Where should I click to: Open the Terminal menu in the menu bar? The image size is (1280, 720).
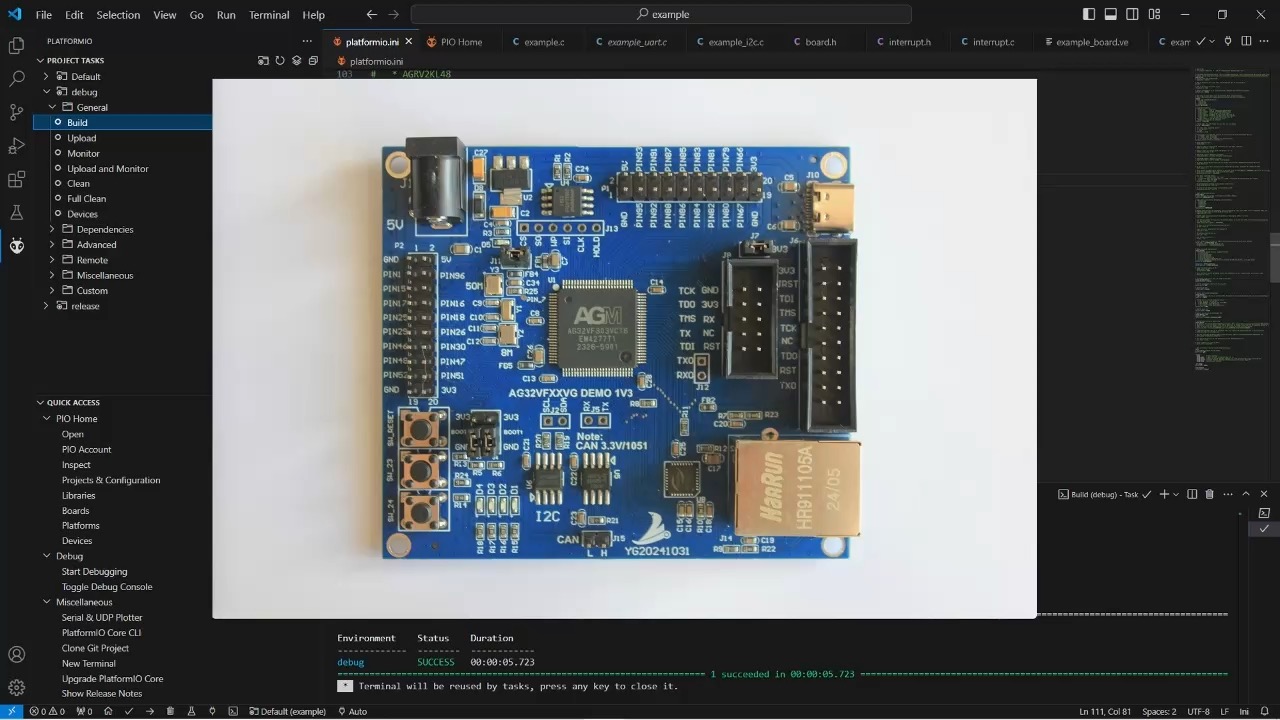coord(269,15)
